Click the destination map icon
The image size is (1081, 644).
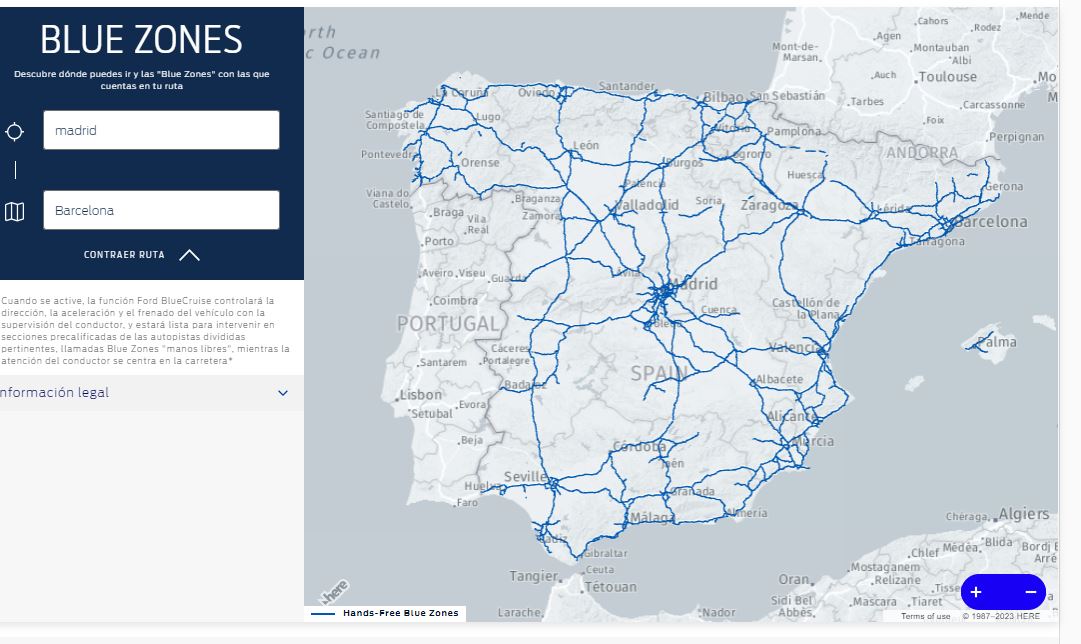tap(14, 211)
